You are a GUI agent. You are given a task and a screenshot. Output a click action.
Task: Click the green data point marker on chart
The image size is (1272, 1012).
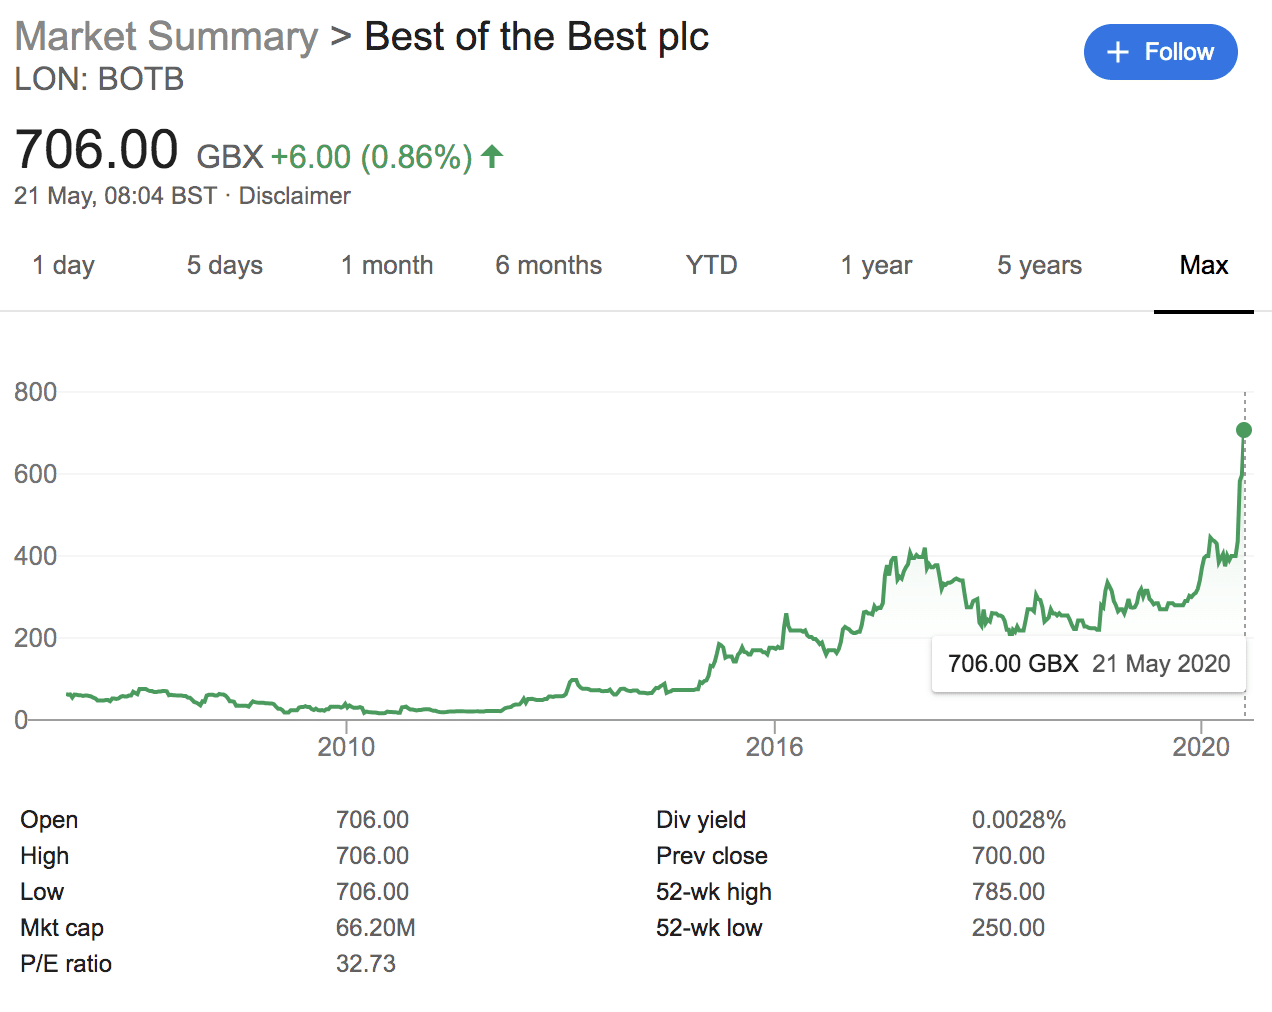pyautogui.click(x=1244, y=430)
